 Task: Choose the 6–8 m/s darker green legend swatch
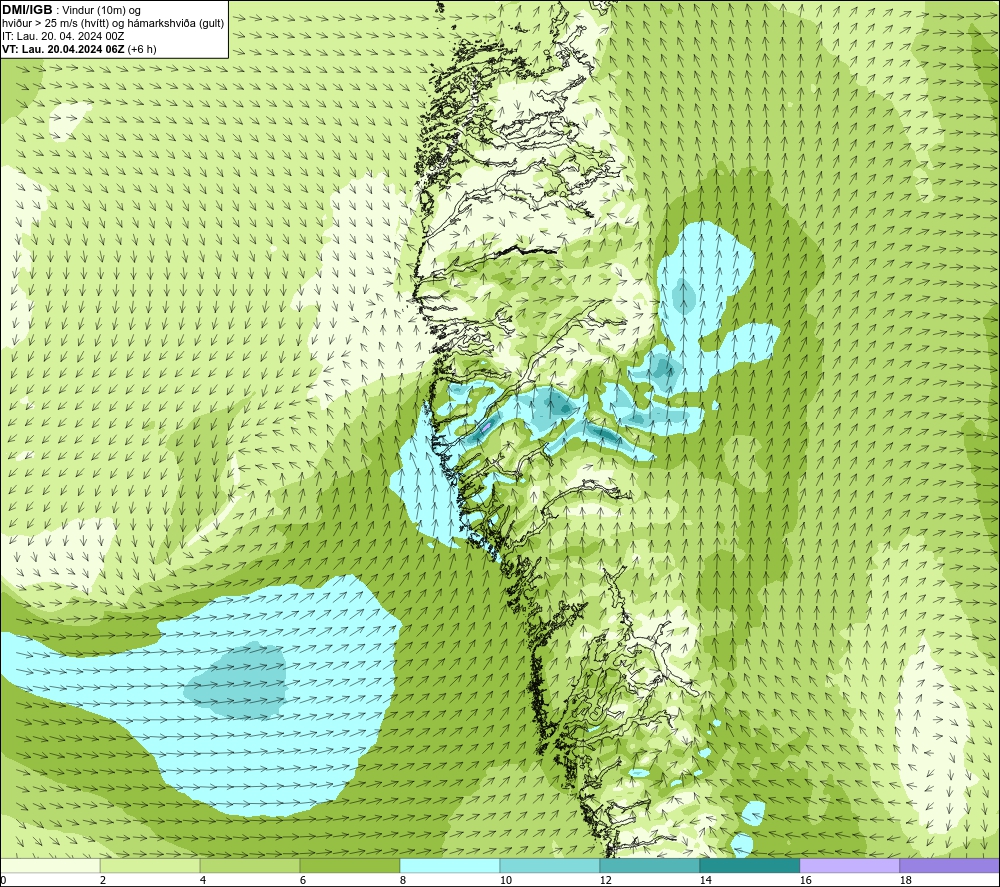(x=349, y=865)
